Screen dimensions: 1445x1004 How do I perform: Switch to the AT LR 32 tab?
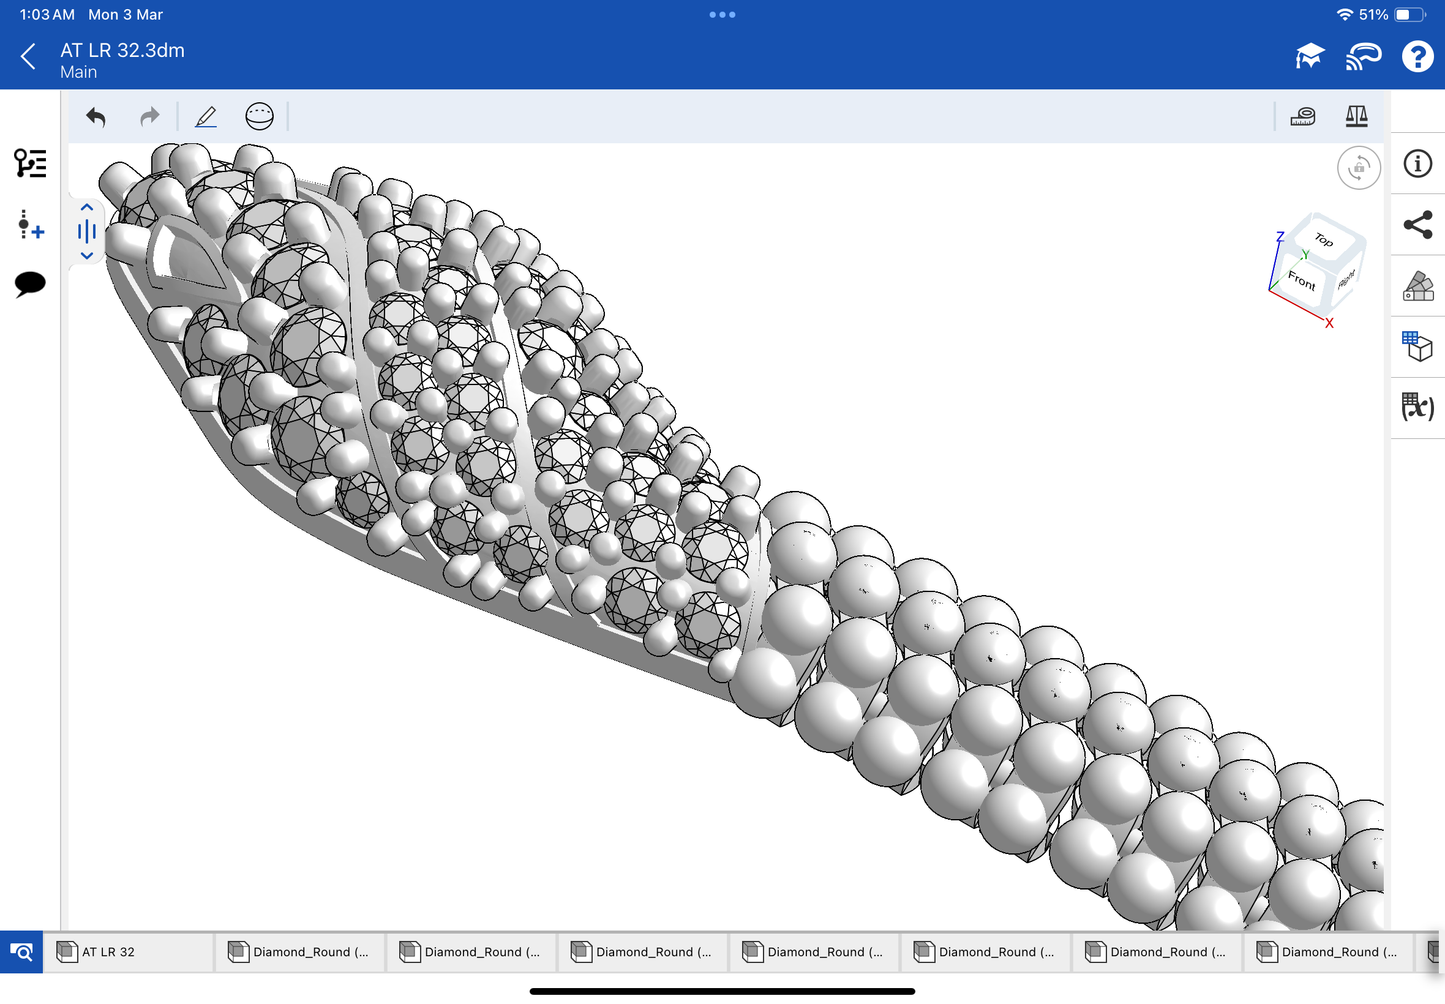pos(128,952)
